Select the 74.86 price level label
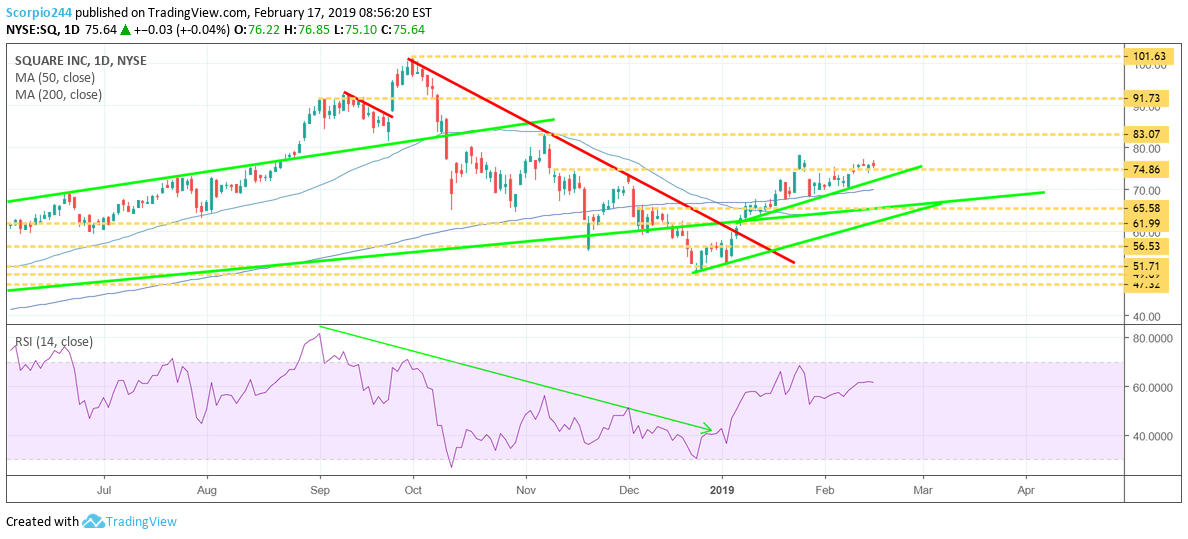1188x539 pixels. (1148, 170)
